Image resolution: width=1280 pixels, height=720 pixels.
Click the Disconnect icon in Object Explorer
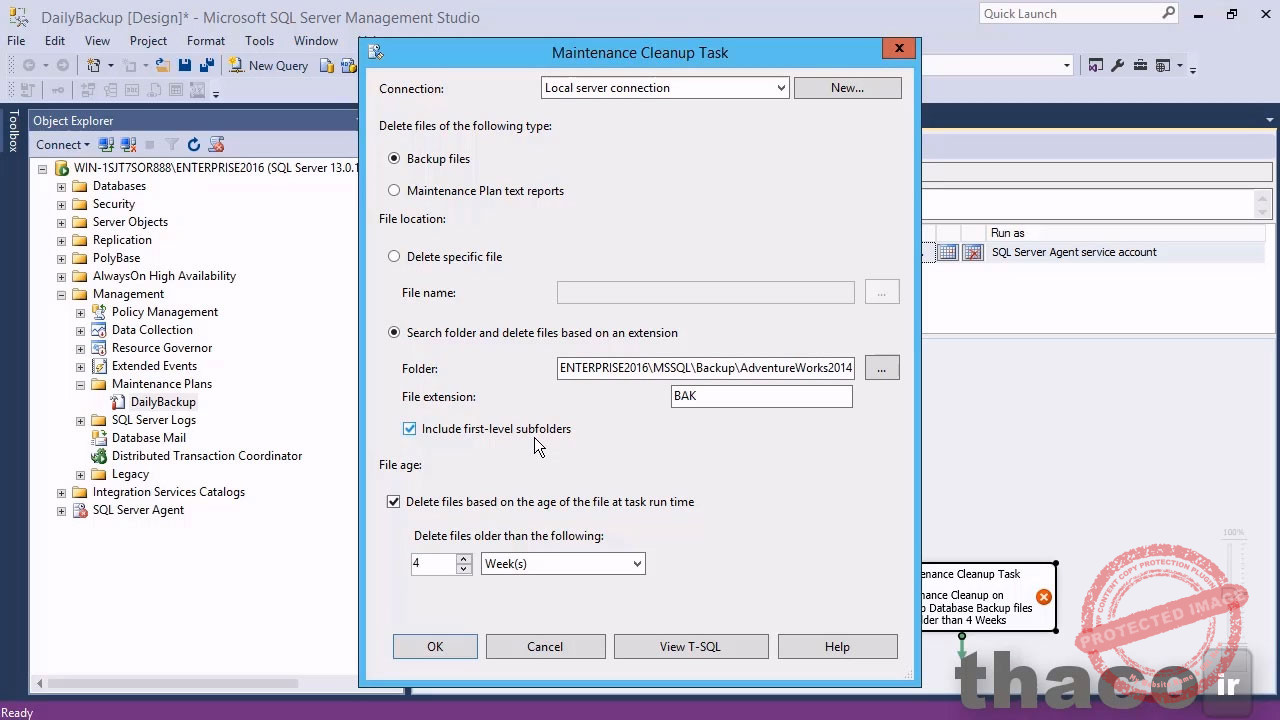point(128,145)
